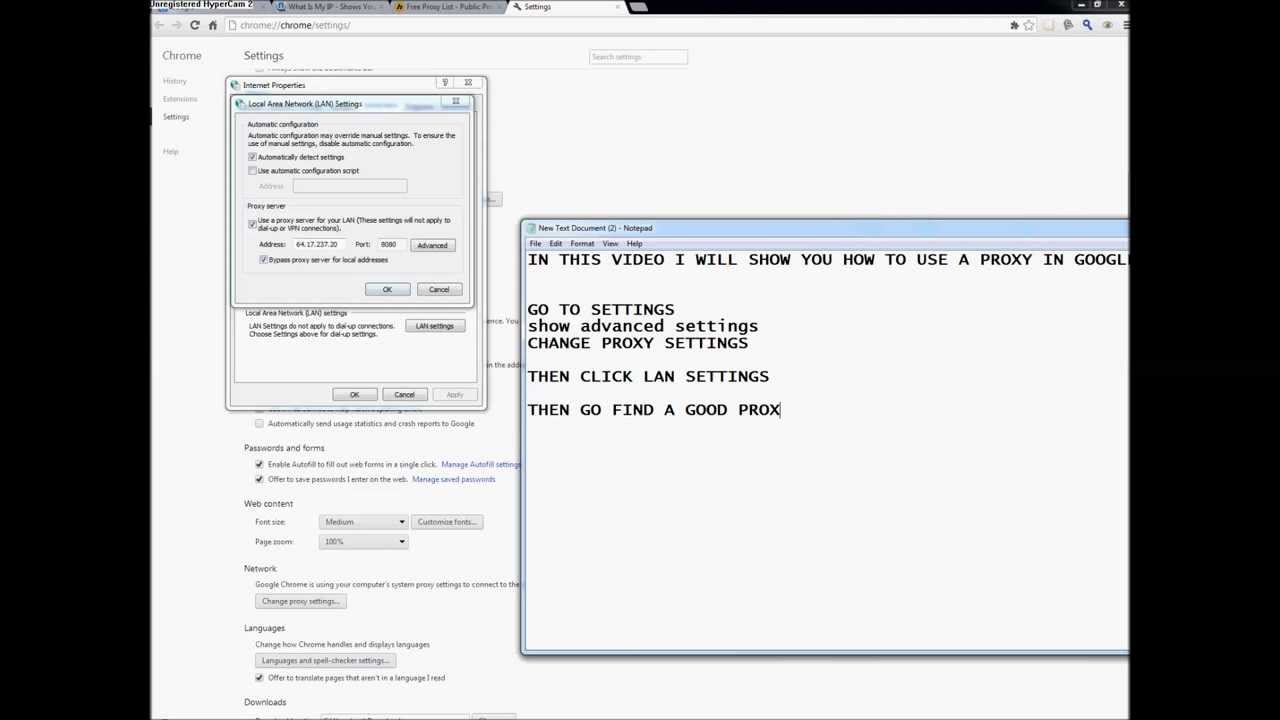The height and width of the screenshot is (720, 1280).
Task: Open Manage Autofill settings link
Action: (x=480, y=464)
